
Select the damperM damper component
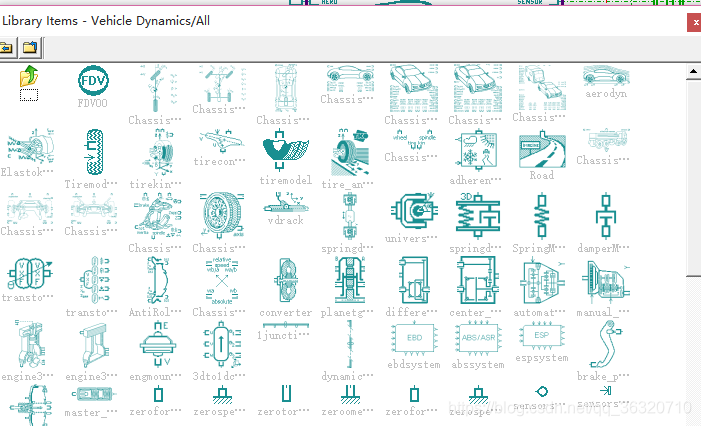(605, 215)
